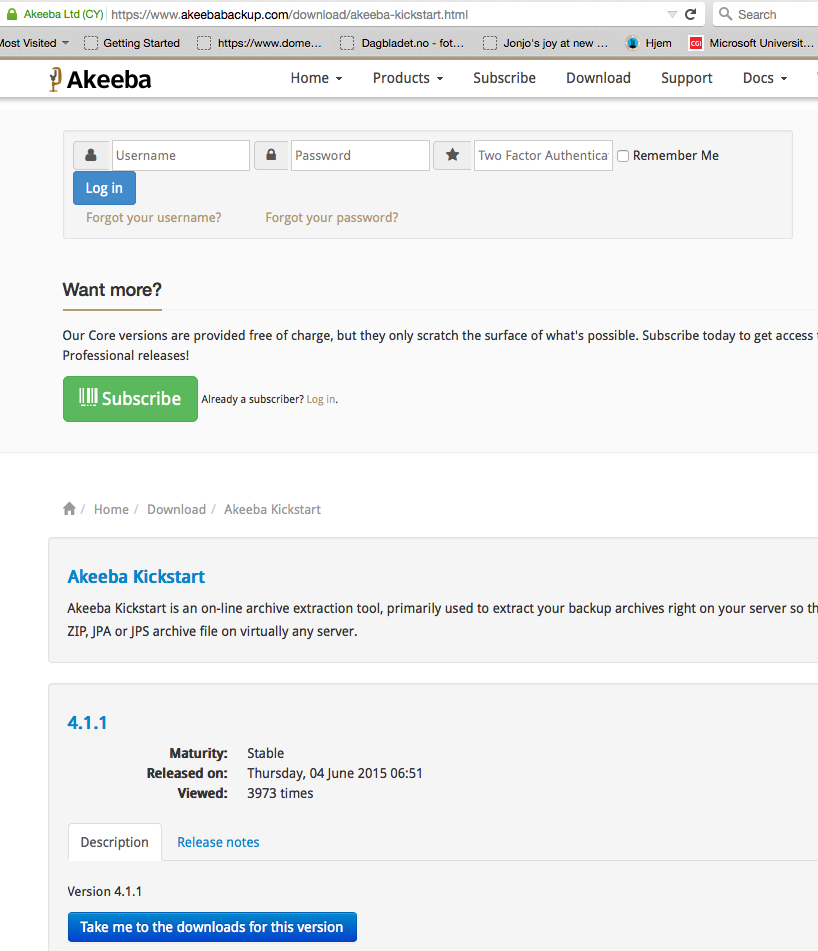818x951 pixels.
Task: Follow the Forgot your username? link
Action: pyautogui.click(x=153, y=218)
